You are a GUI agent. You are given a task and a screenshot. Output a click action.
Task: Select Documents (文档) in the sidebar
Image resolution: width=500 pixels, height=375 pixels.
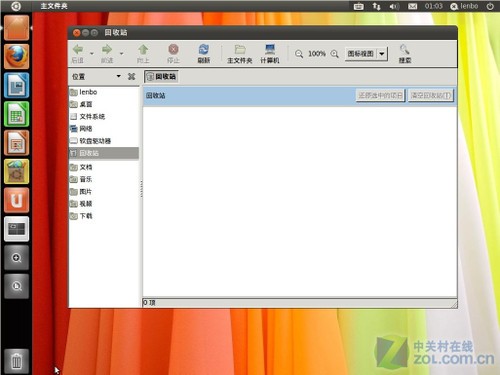click(x=104, y=167)
